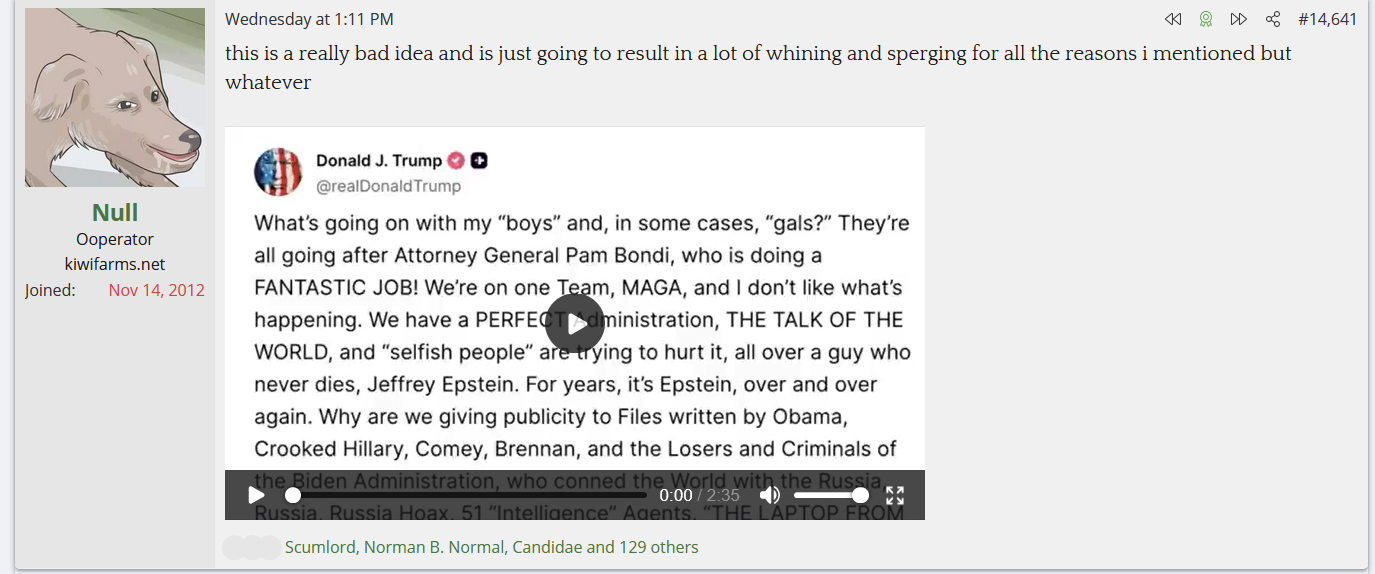Open Null's avatar image

[115, 97]
